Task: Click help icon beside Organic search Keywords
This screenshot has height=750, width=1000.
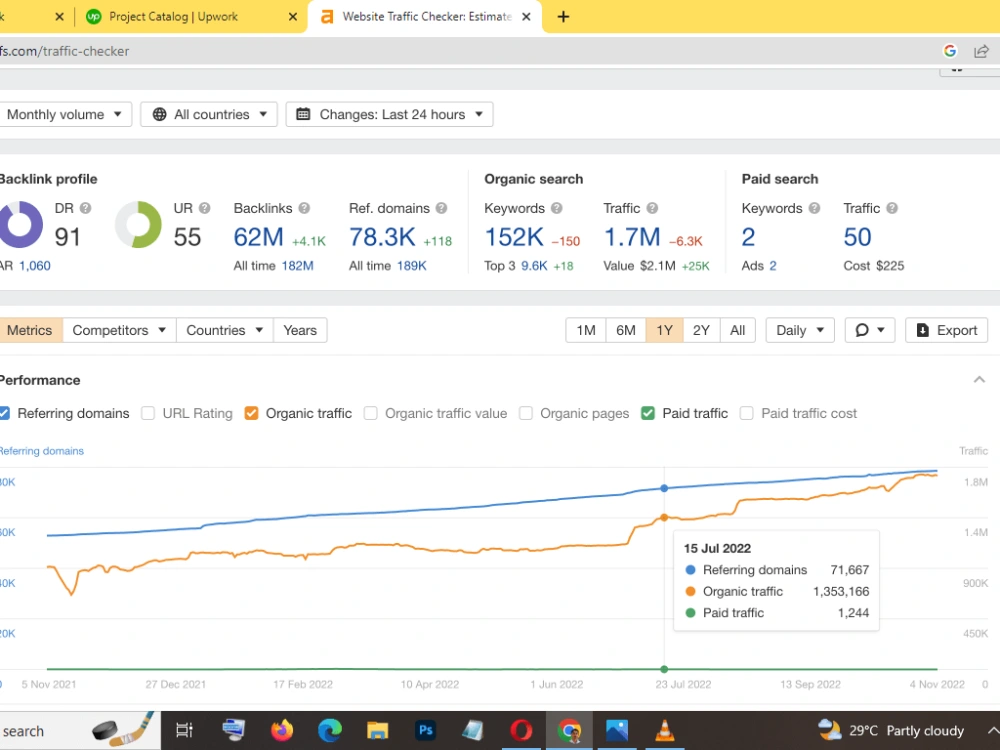Action: click(x=557, y=208)
